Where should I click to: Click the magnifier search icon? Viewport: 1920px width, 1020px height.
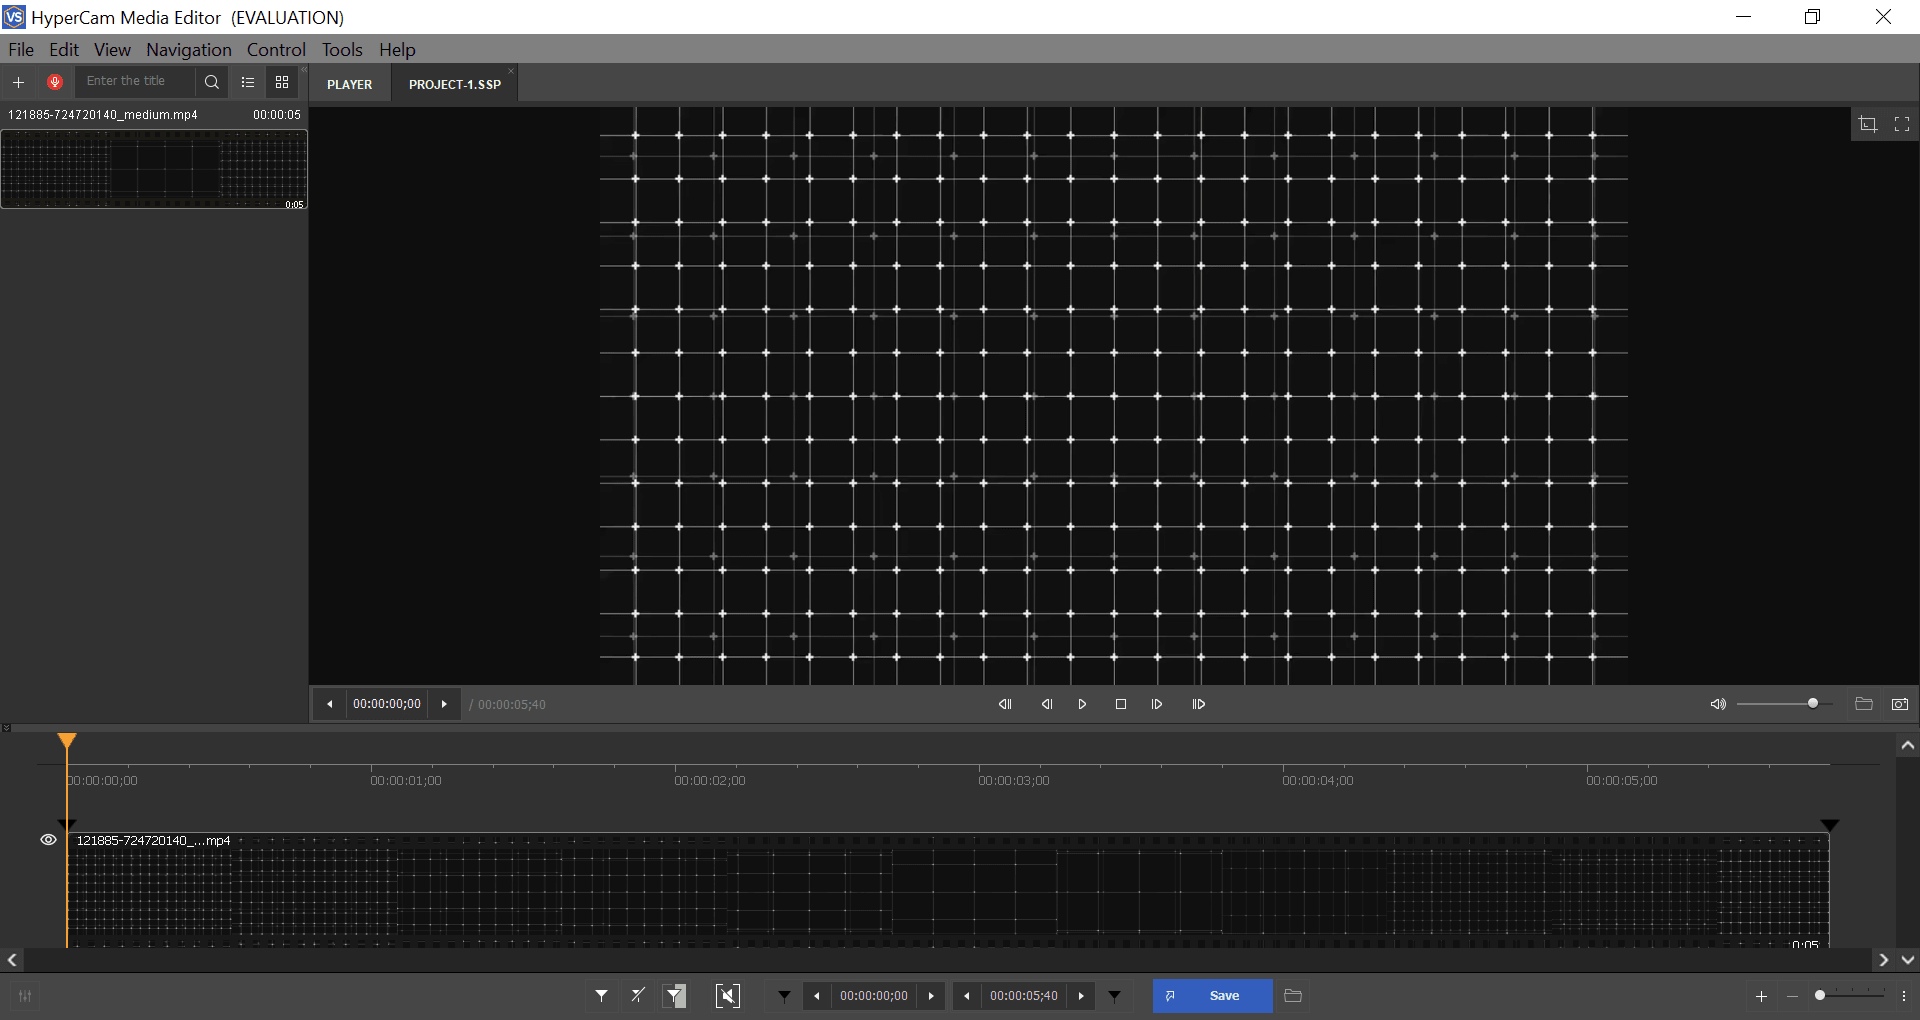(x=211, y=82)
